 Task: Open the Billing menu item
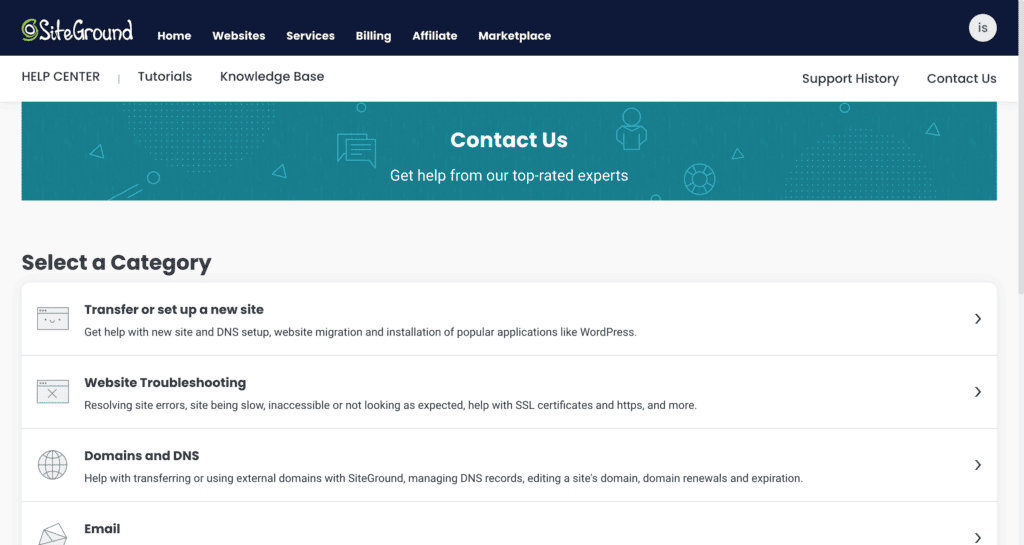click(374, 36)
